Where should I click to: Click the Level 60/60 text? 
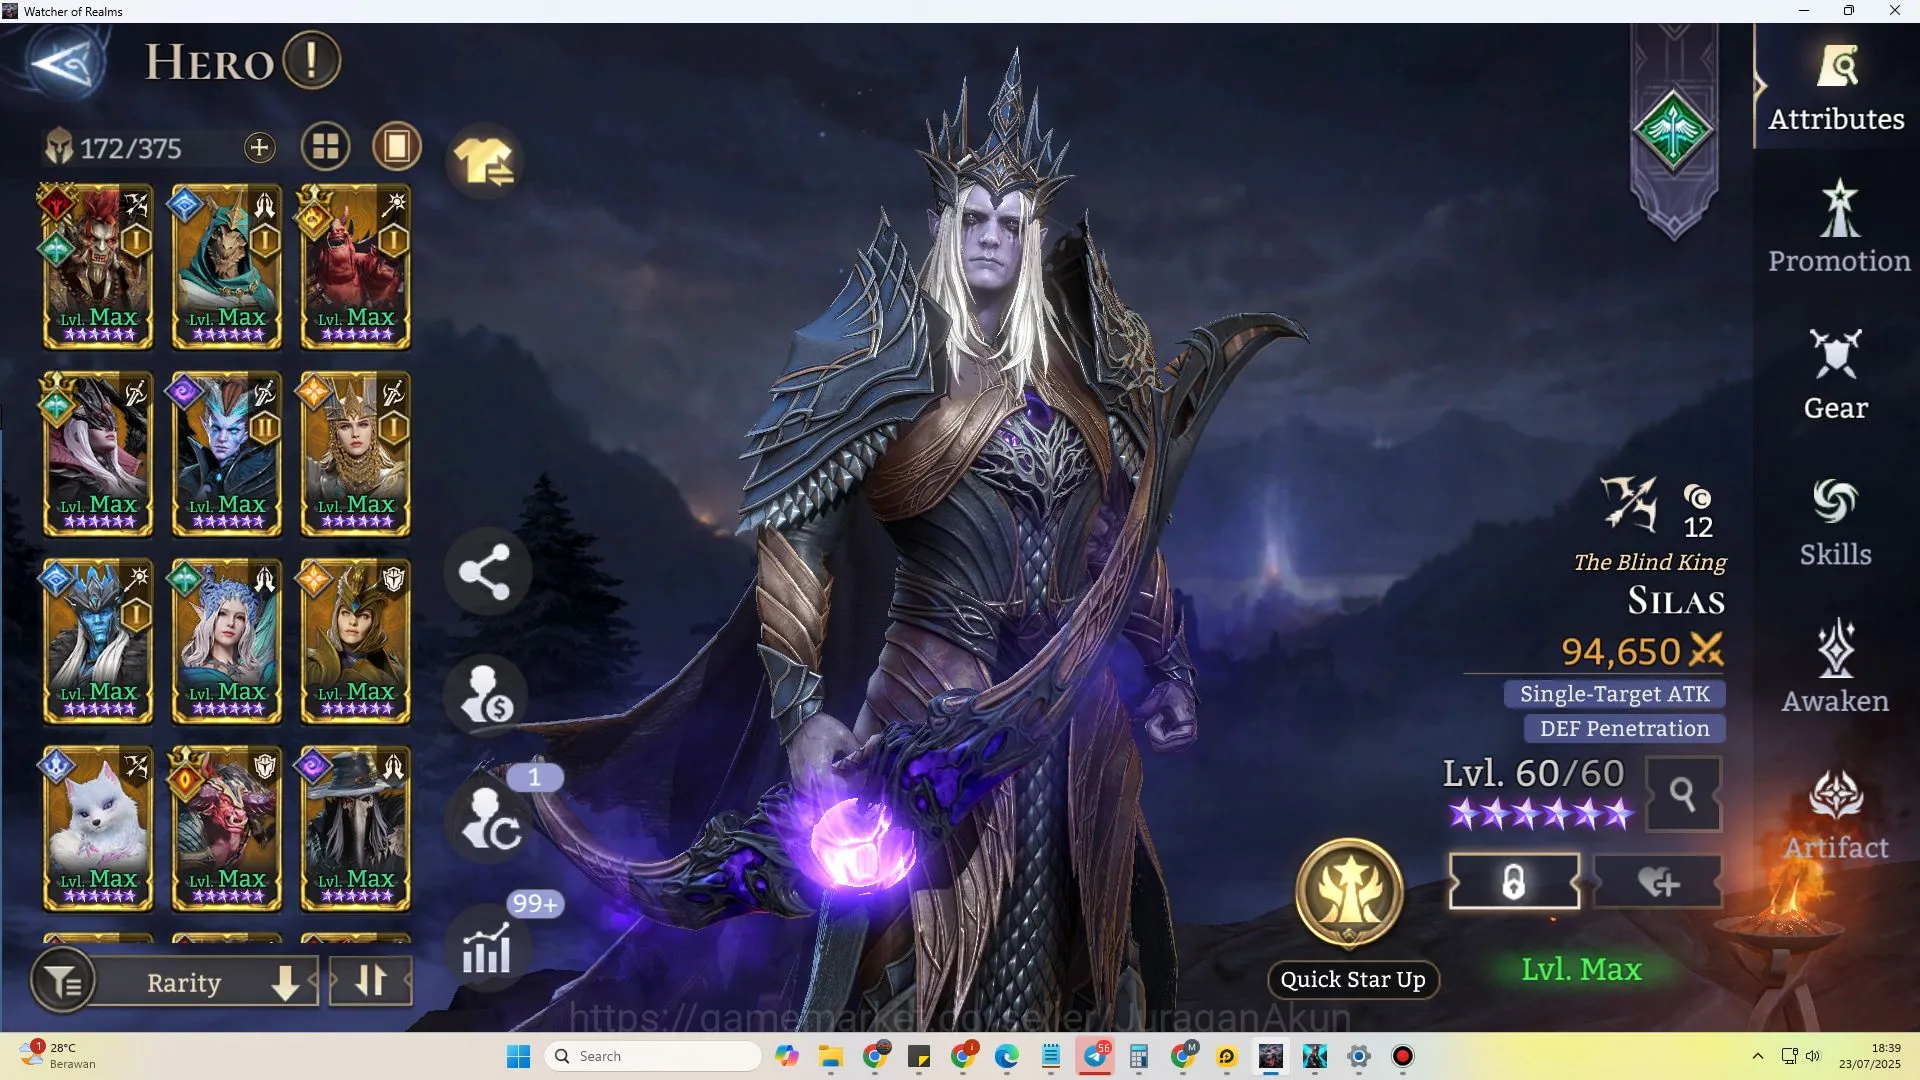tap(1533, 773)
